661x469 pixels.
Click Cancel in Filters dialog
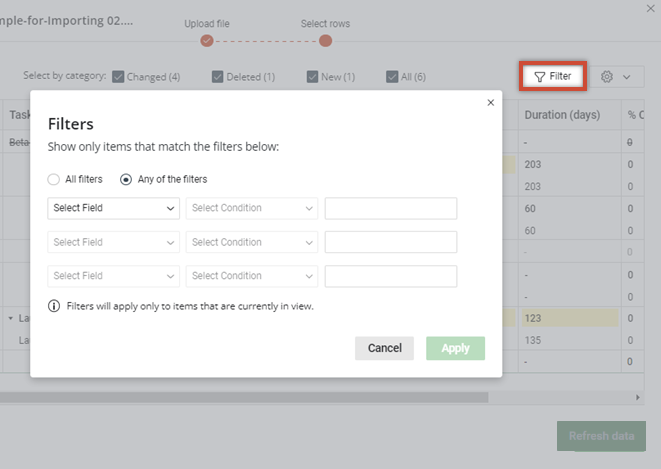384,348
